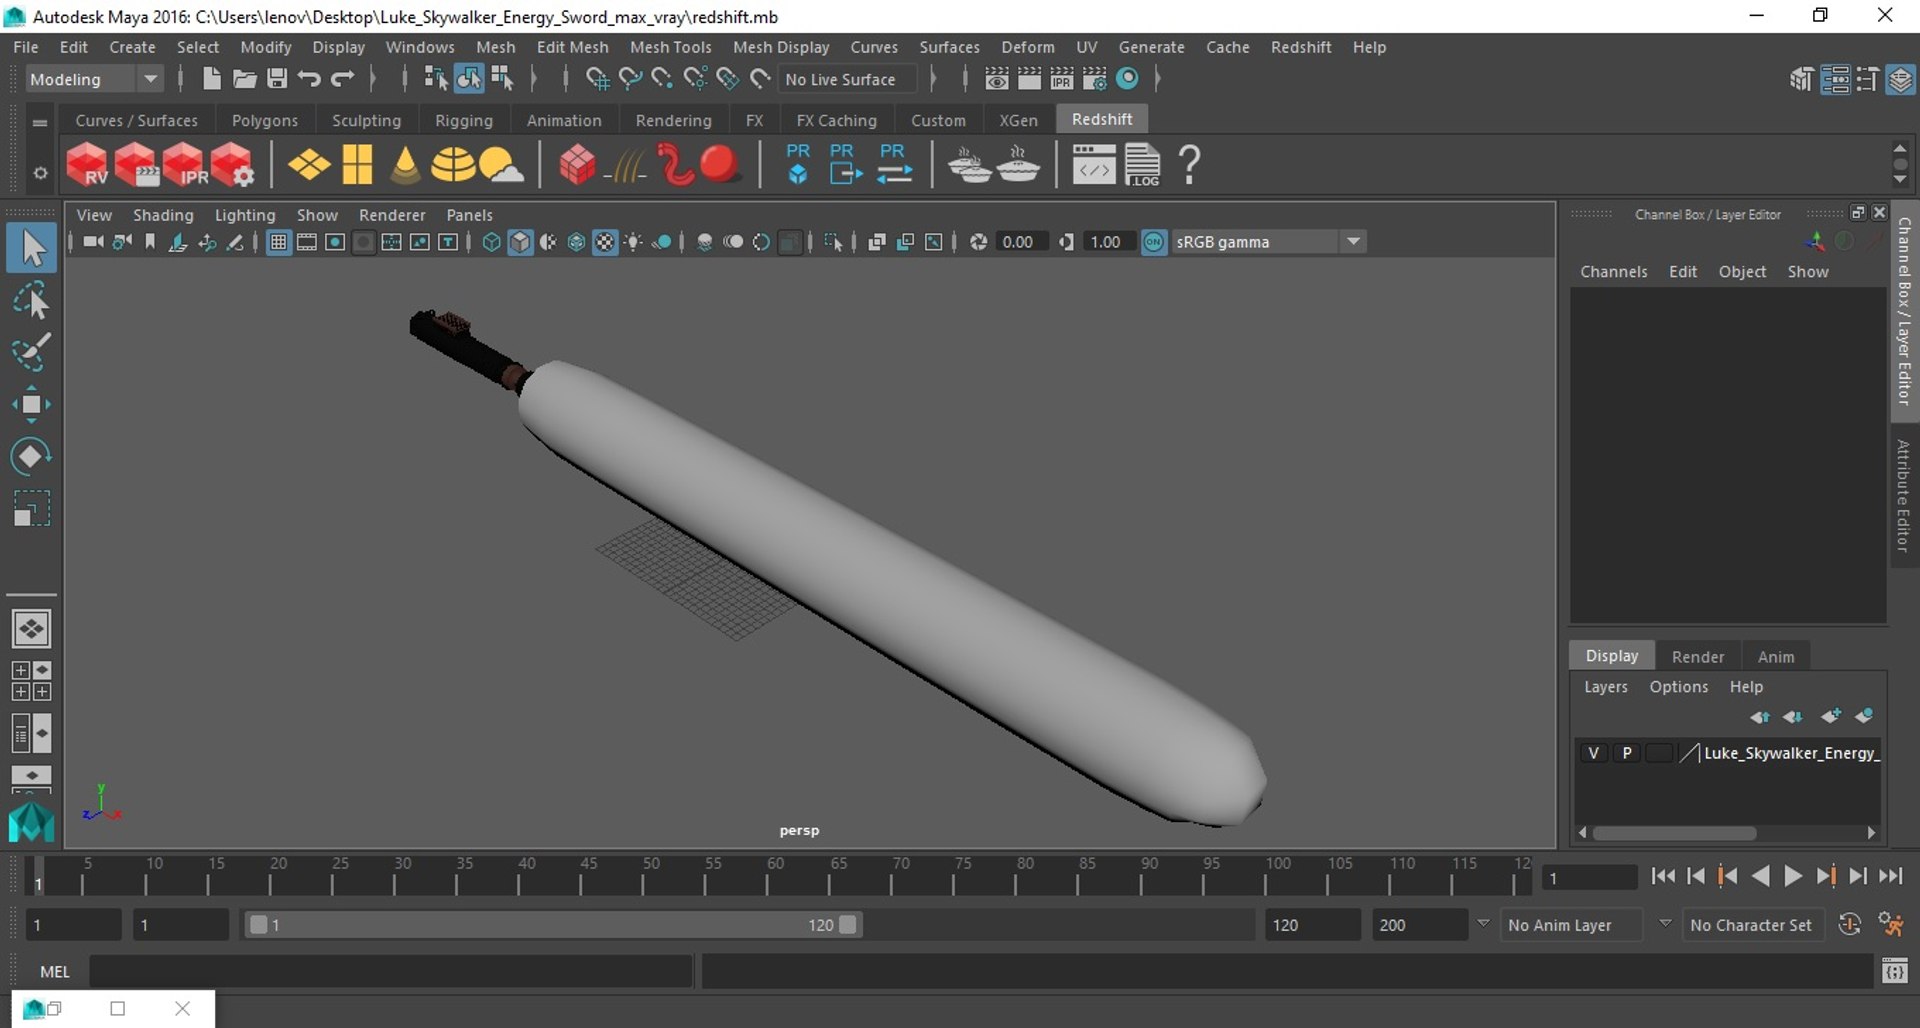Click the MEL command language label
Viewport: 1920px width, 1028px height.
click(x=54, y=971)
